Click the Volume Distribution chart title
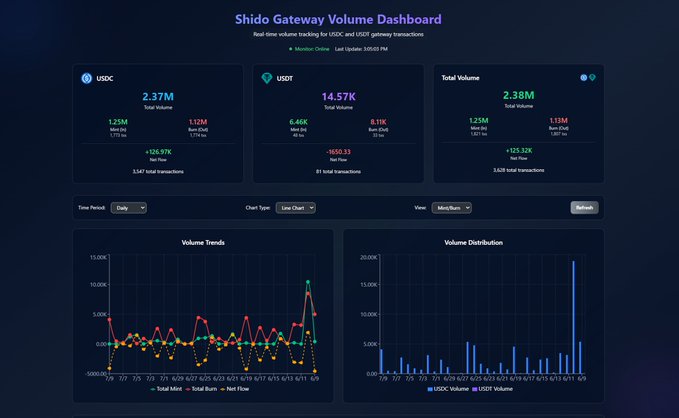This screenshot has height=418, width=679. tap(473, 243)
